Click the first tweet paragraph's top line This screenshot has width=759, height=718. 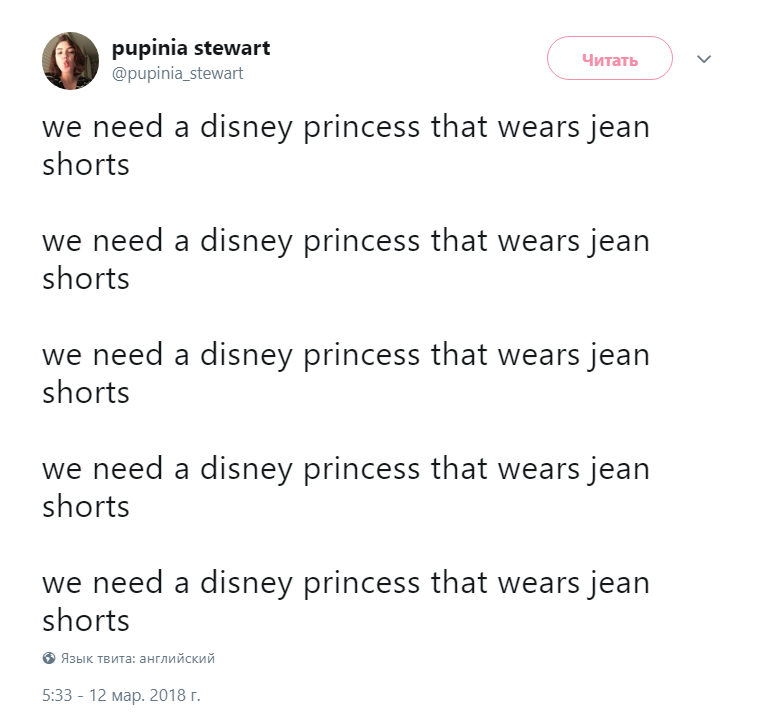click(346, 127)
